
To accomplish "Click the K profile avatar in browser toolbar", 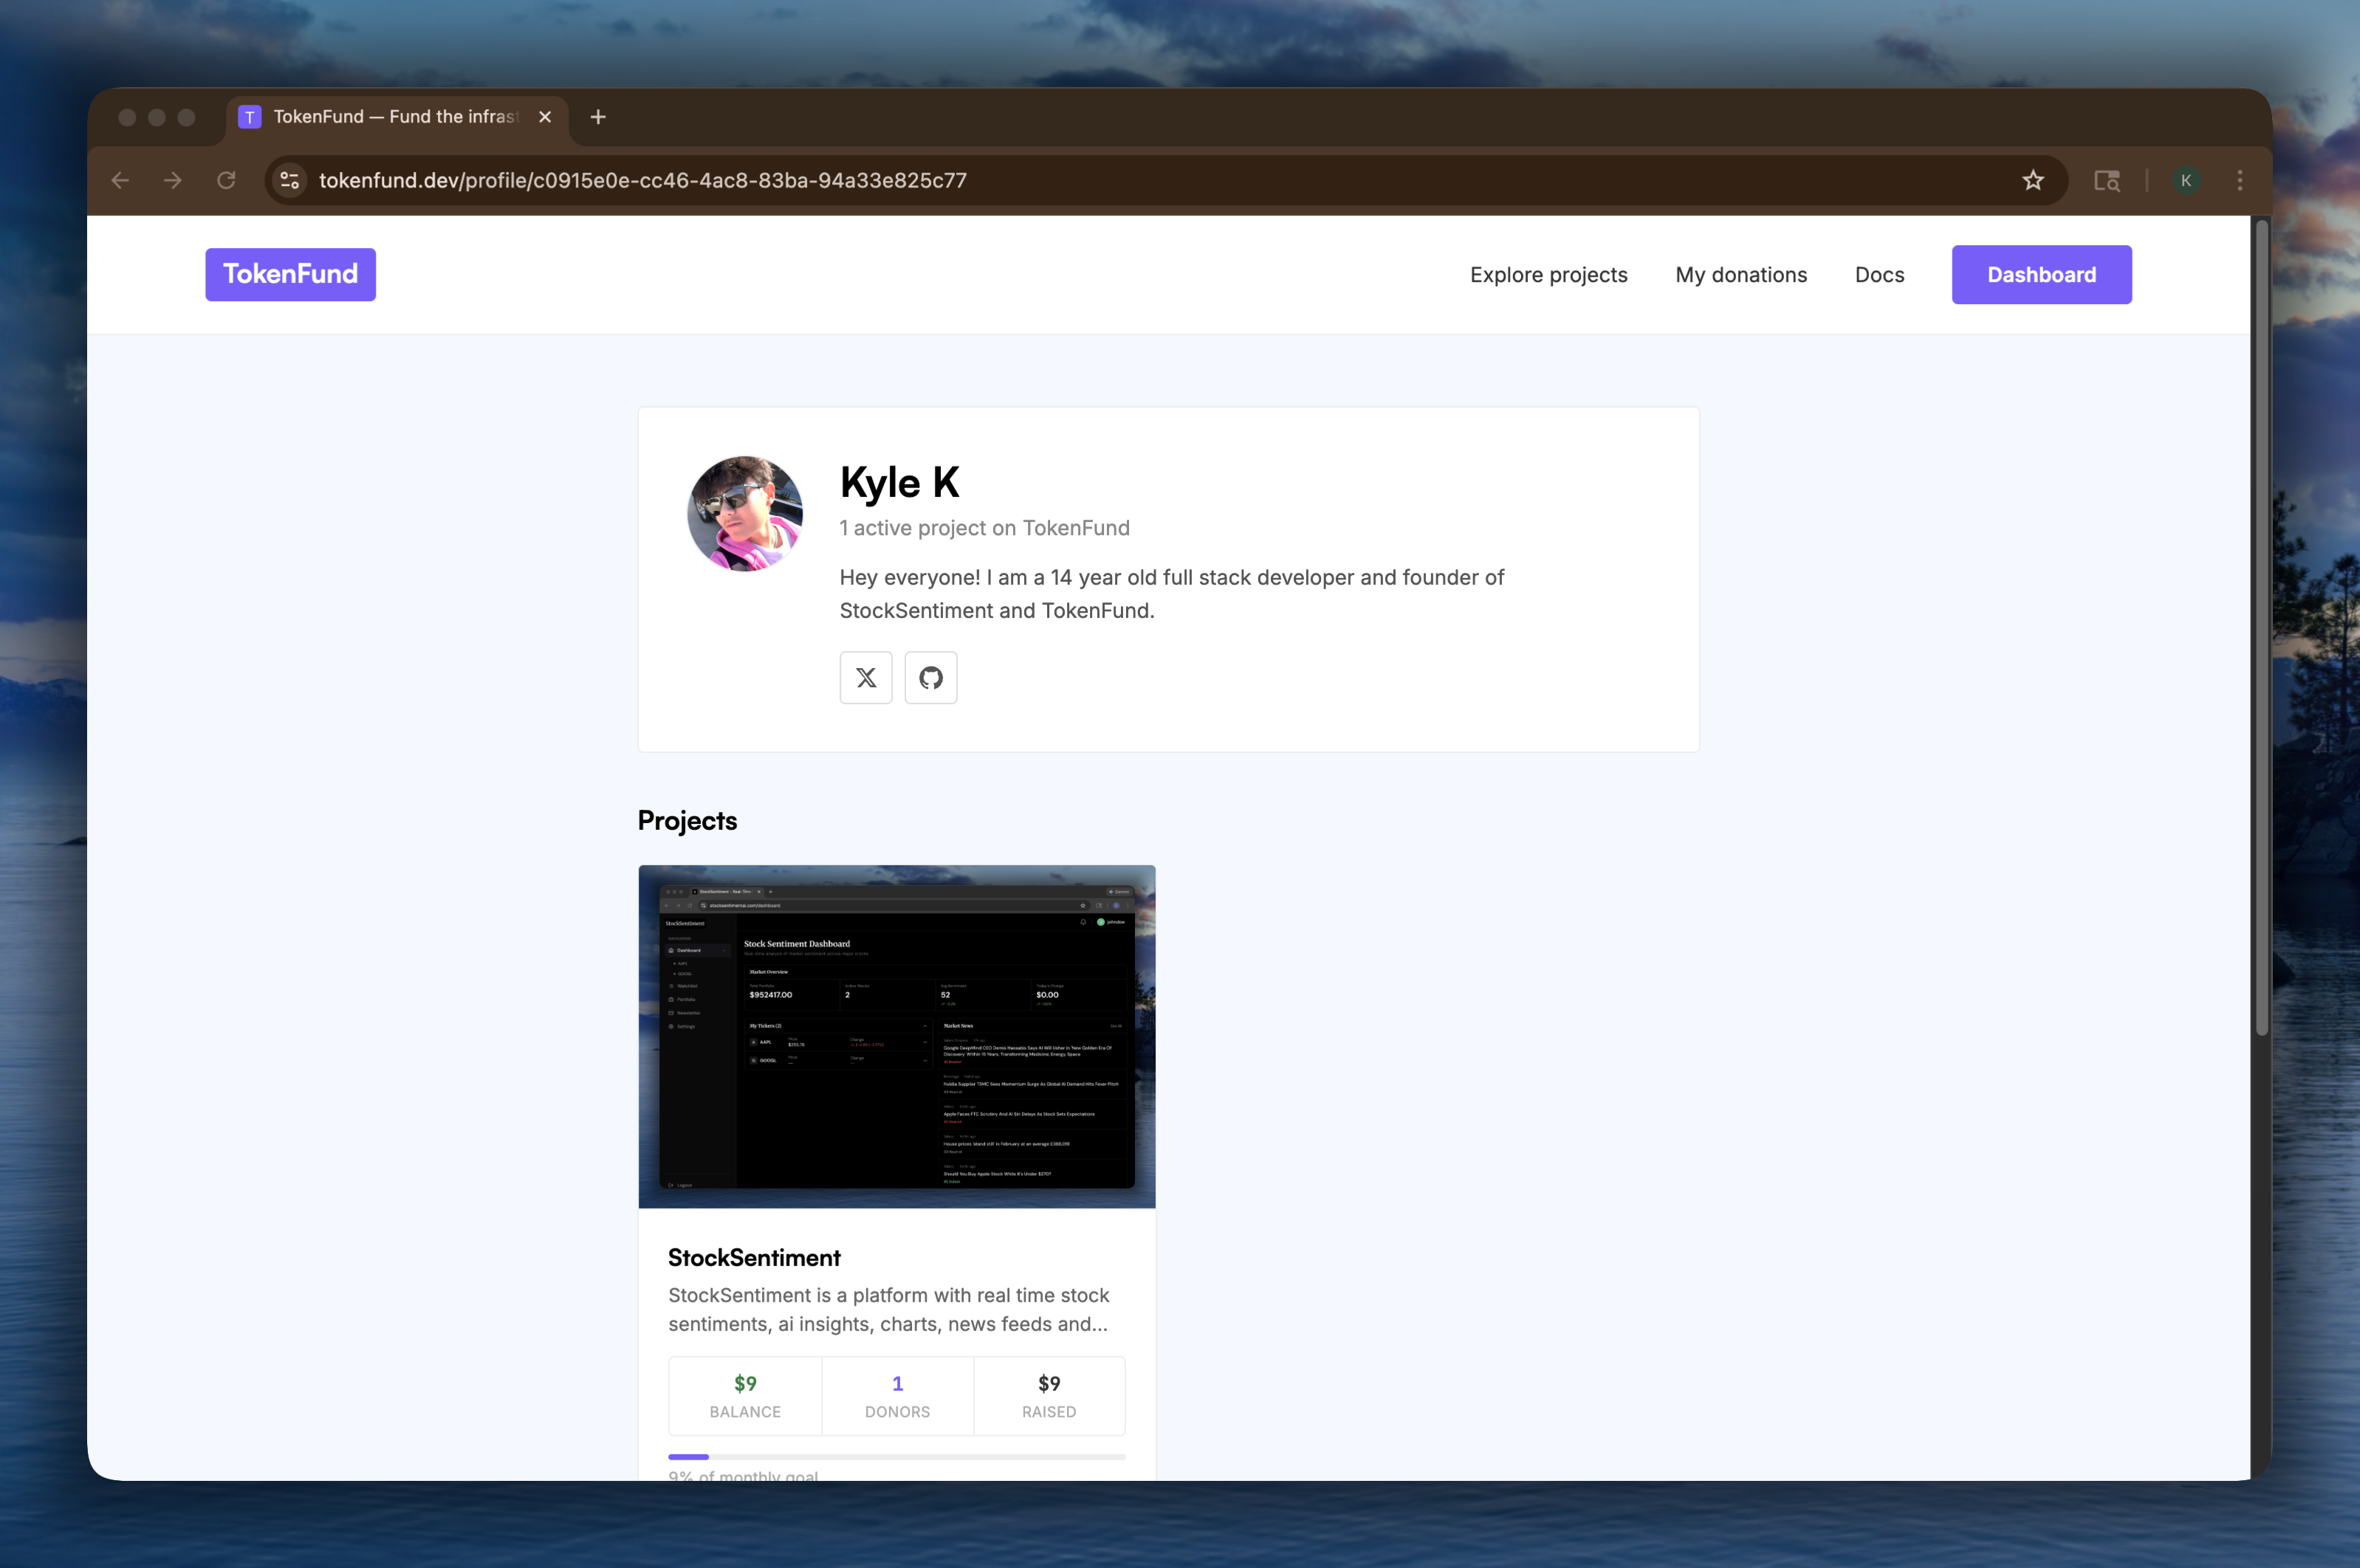I will coord(2186,180).
